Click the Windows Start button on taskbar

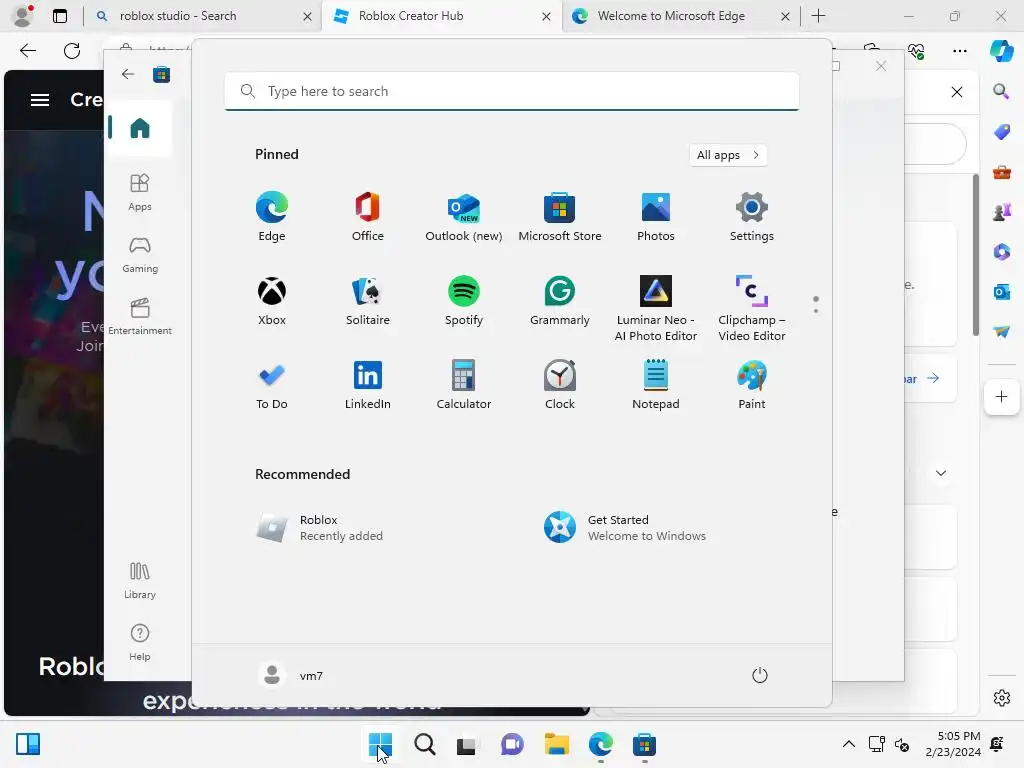click(x=380, y=744)
